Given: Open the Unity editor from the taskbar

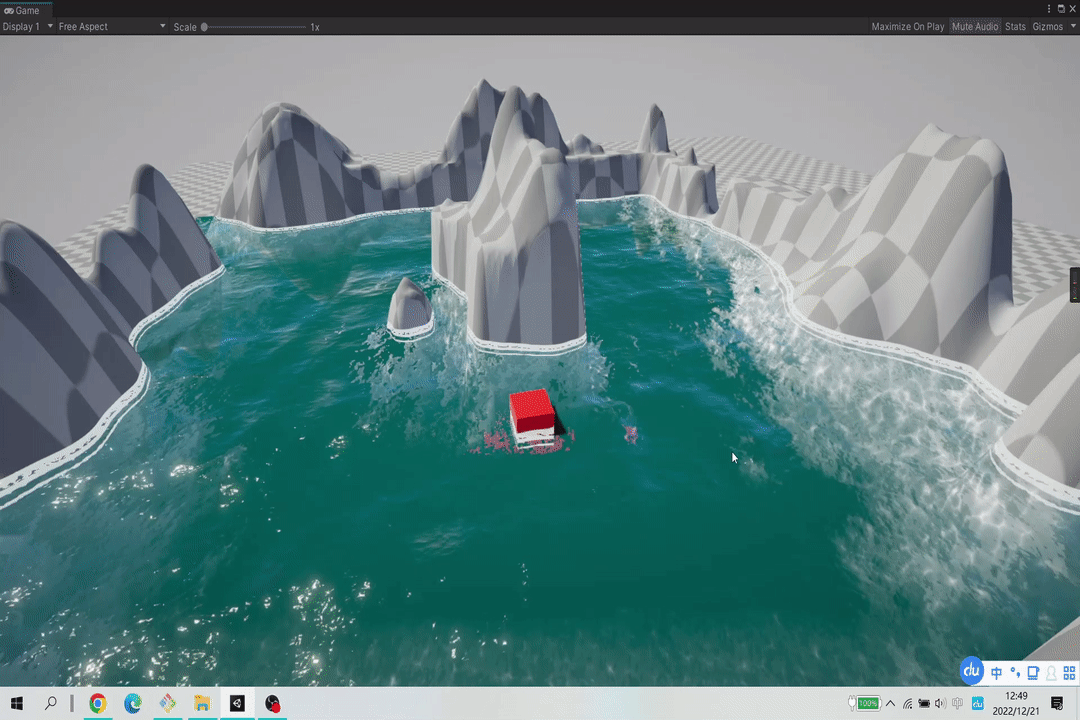Looking at the screenshot, I should (x=237, y=704).
